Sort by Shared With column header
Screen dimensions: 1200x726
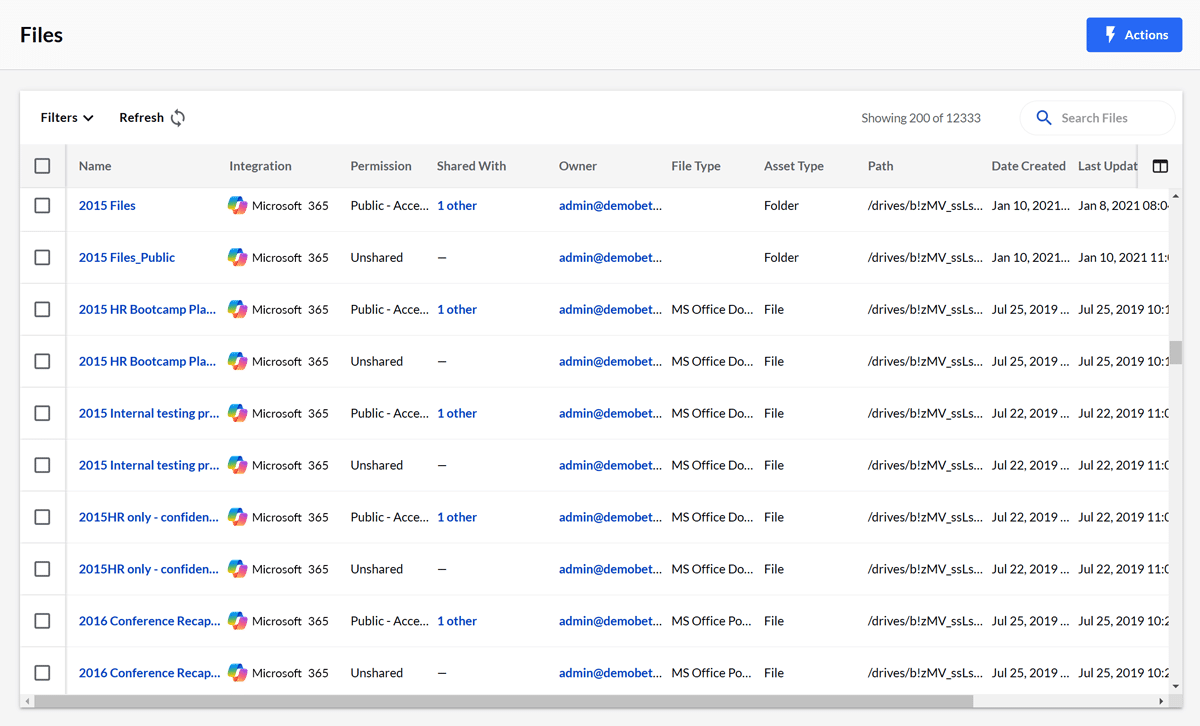471,166
